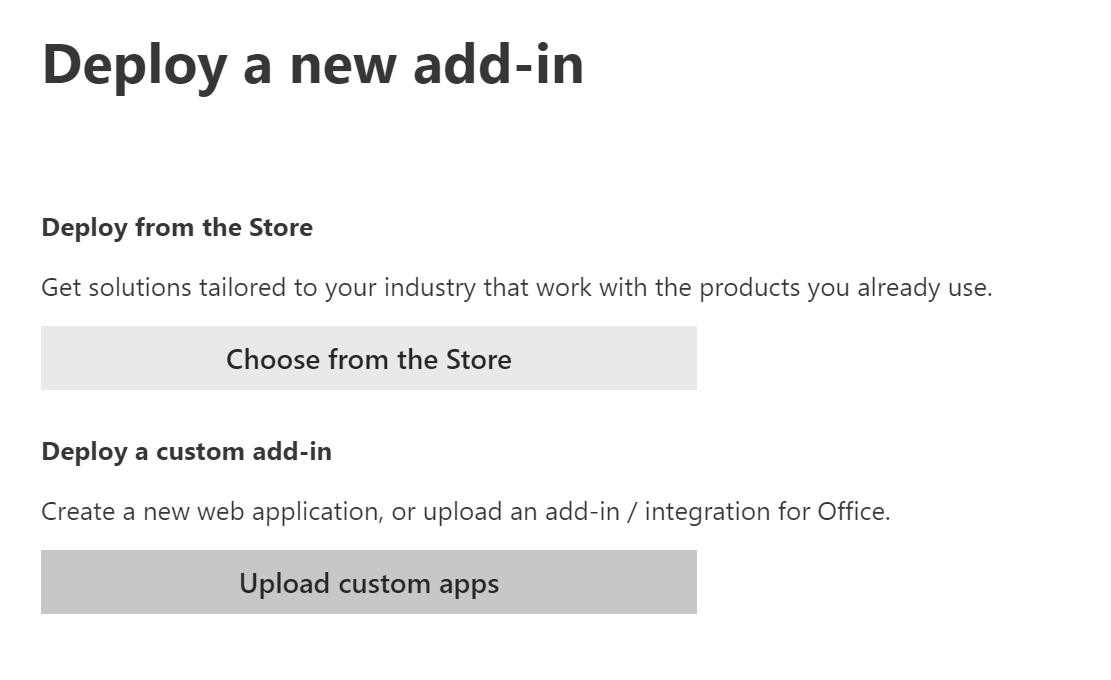Open the Store to pick an add-in

coord(368,358)
